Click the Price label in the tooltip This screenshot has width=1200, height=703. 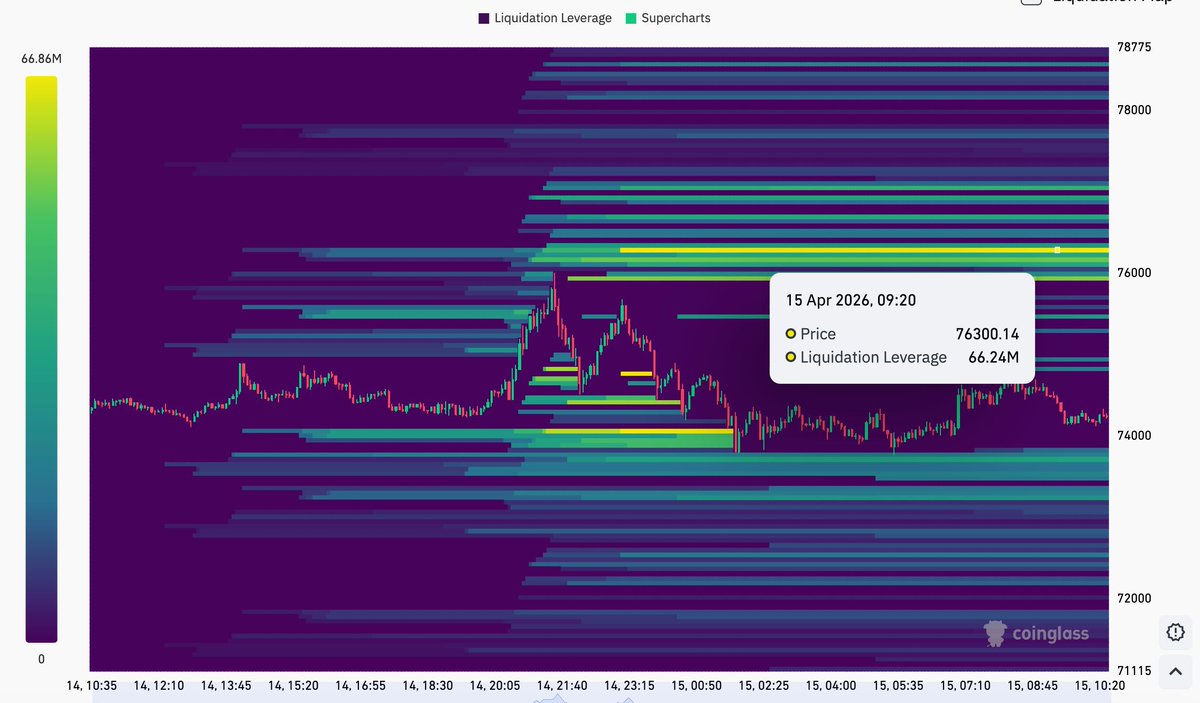tap(818, 334)
